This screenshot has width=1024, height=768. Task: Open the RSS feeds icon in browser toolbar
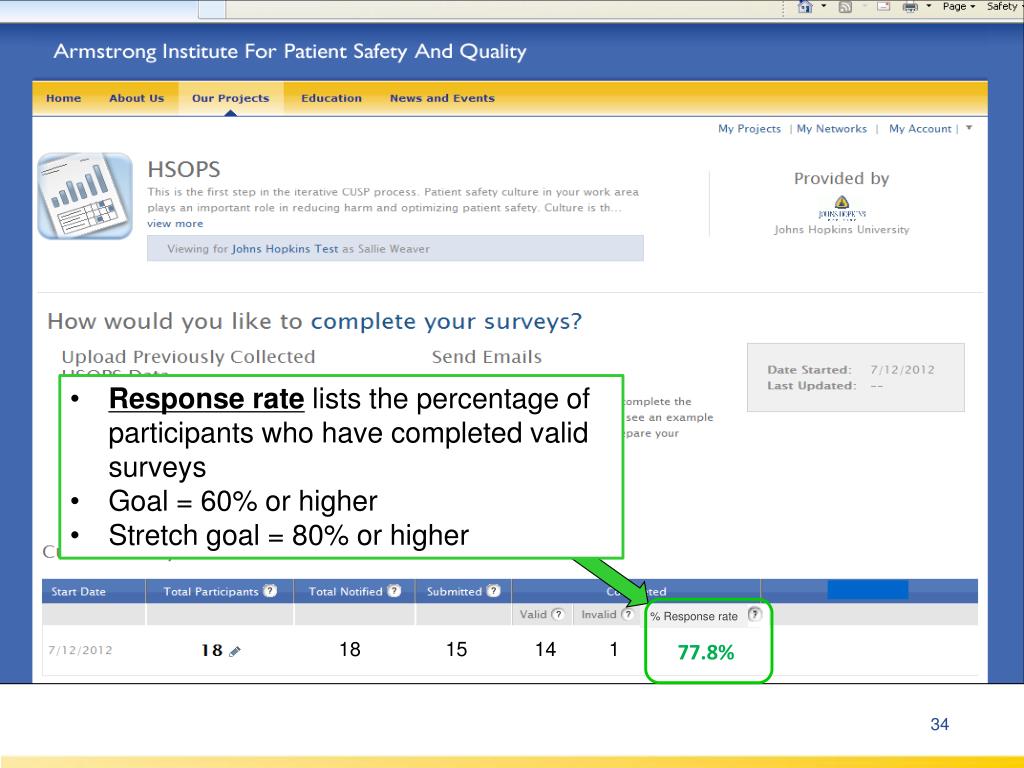[x=845, y=7]
